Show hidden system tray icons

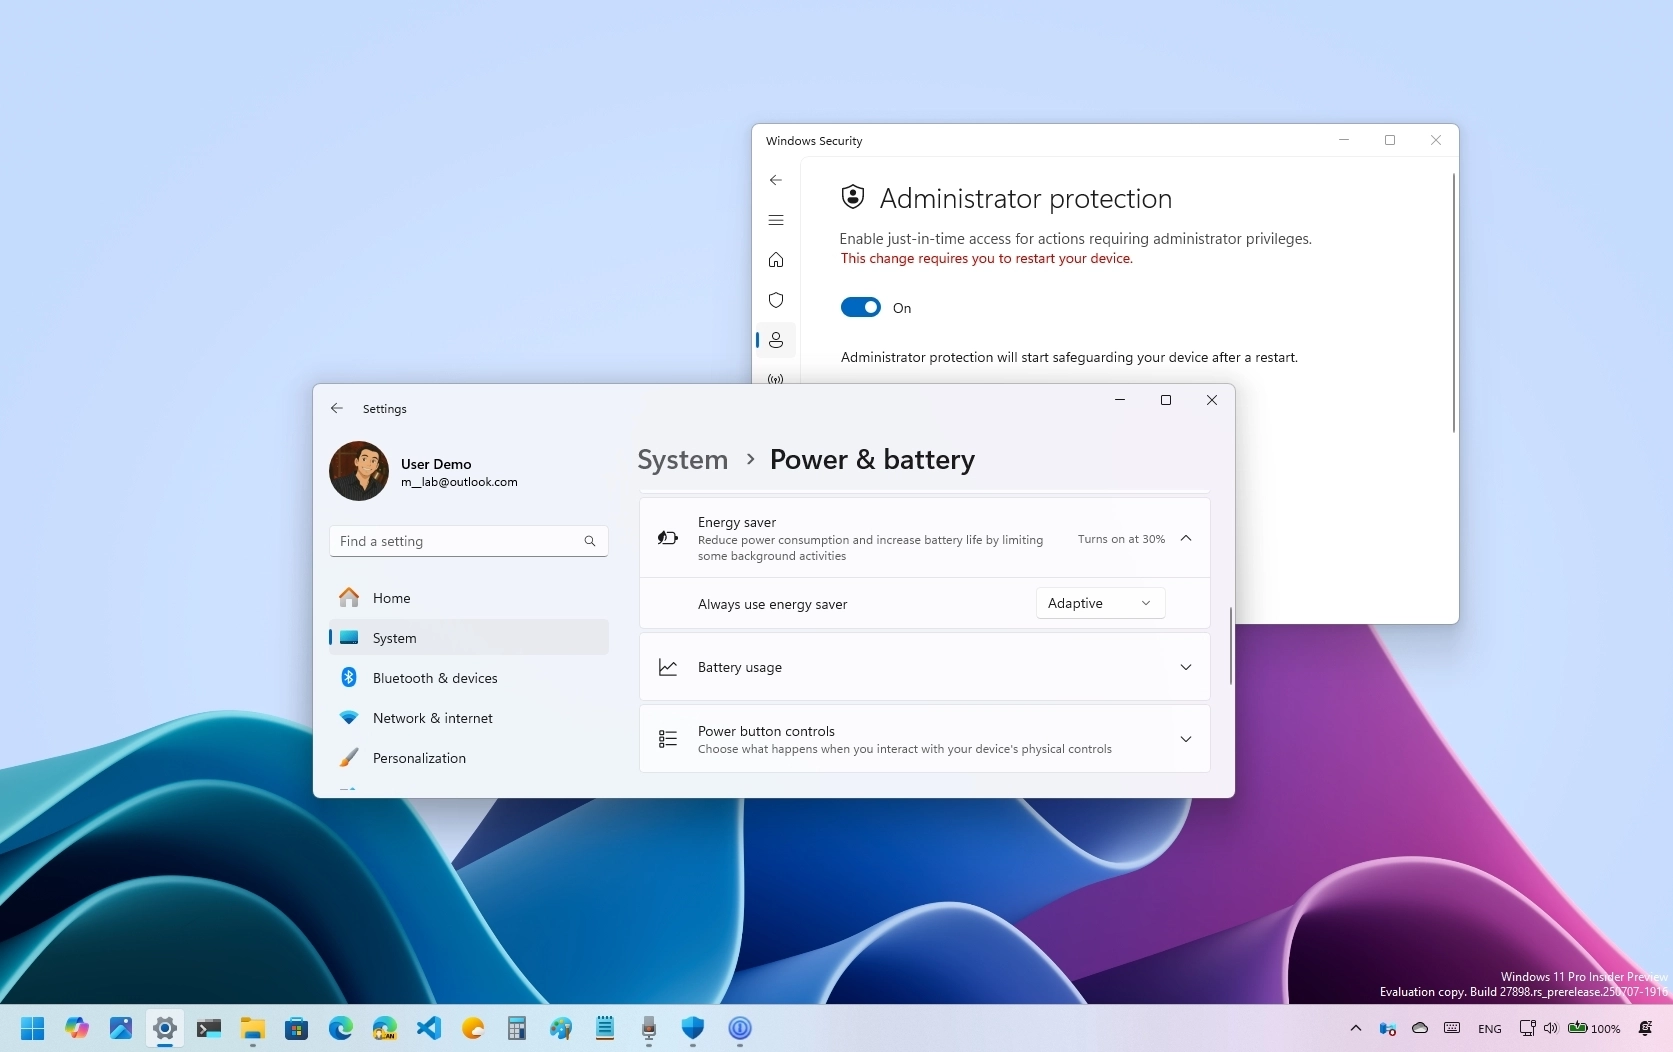point(1356,1028)
